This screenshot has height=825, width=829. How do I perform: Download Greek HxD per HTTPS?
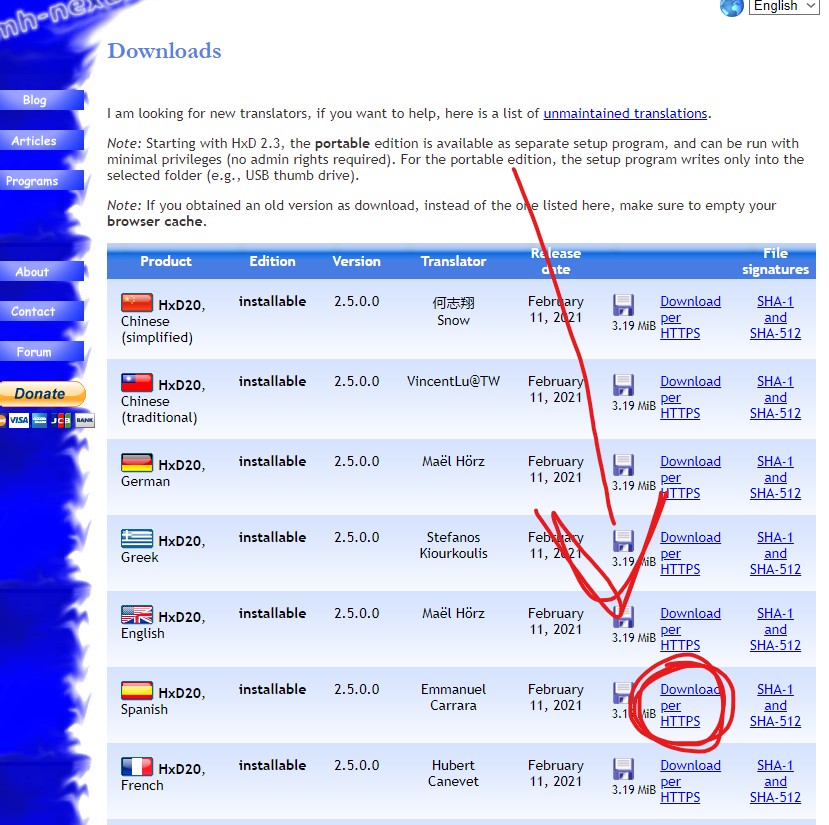tap(690, 553)
